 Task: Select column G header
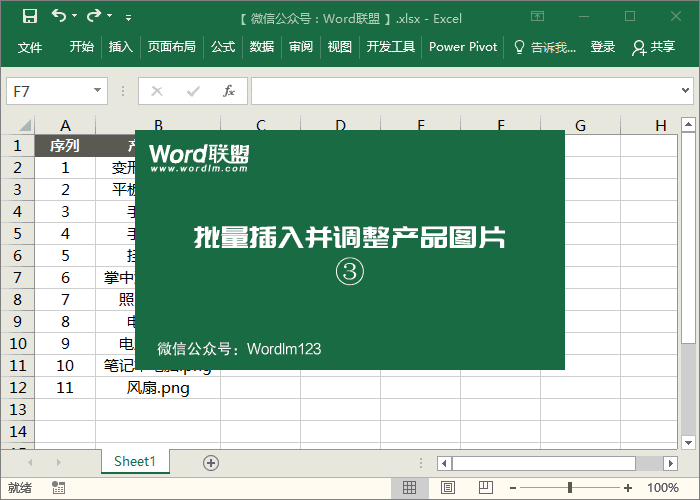(580, 125)
